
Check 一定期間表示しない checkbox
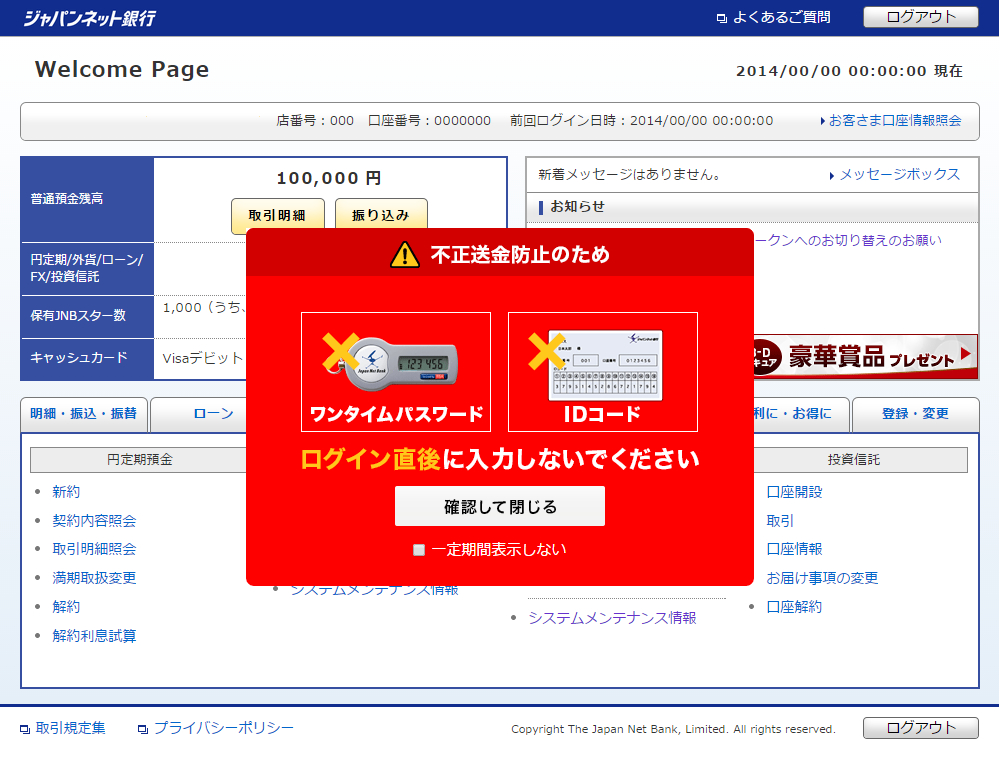point(419,549)
